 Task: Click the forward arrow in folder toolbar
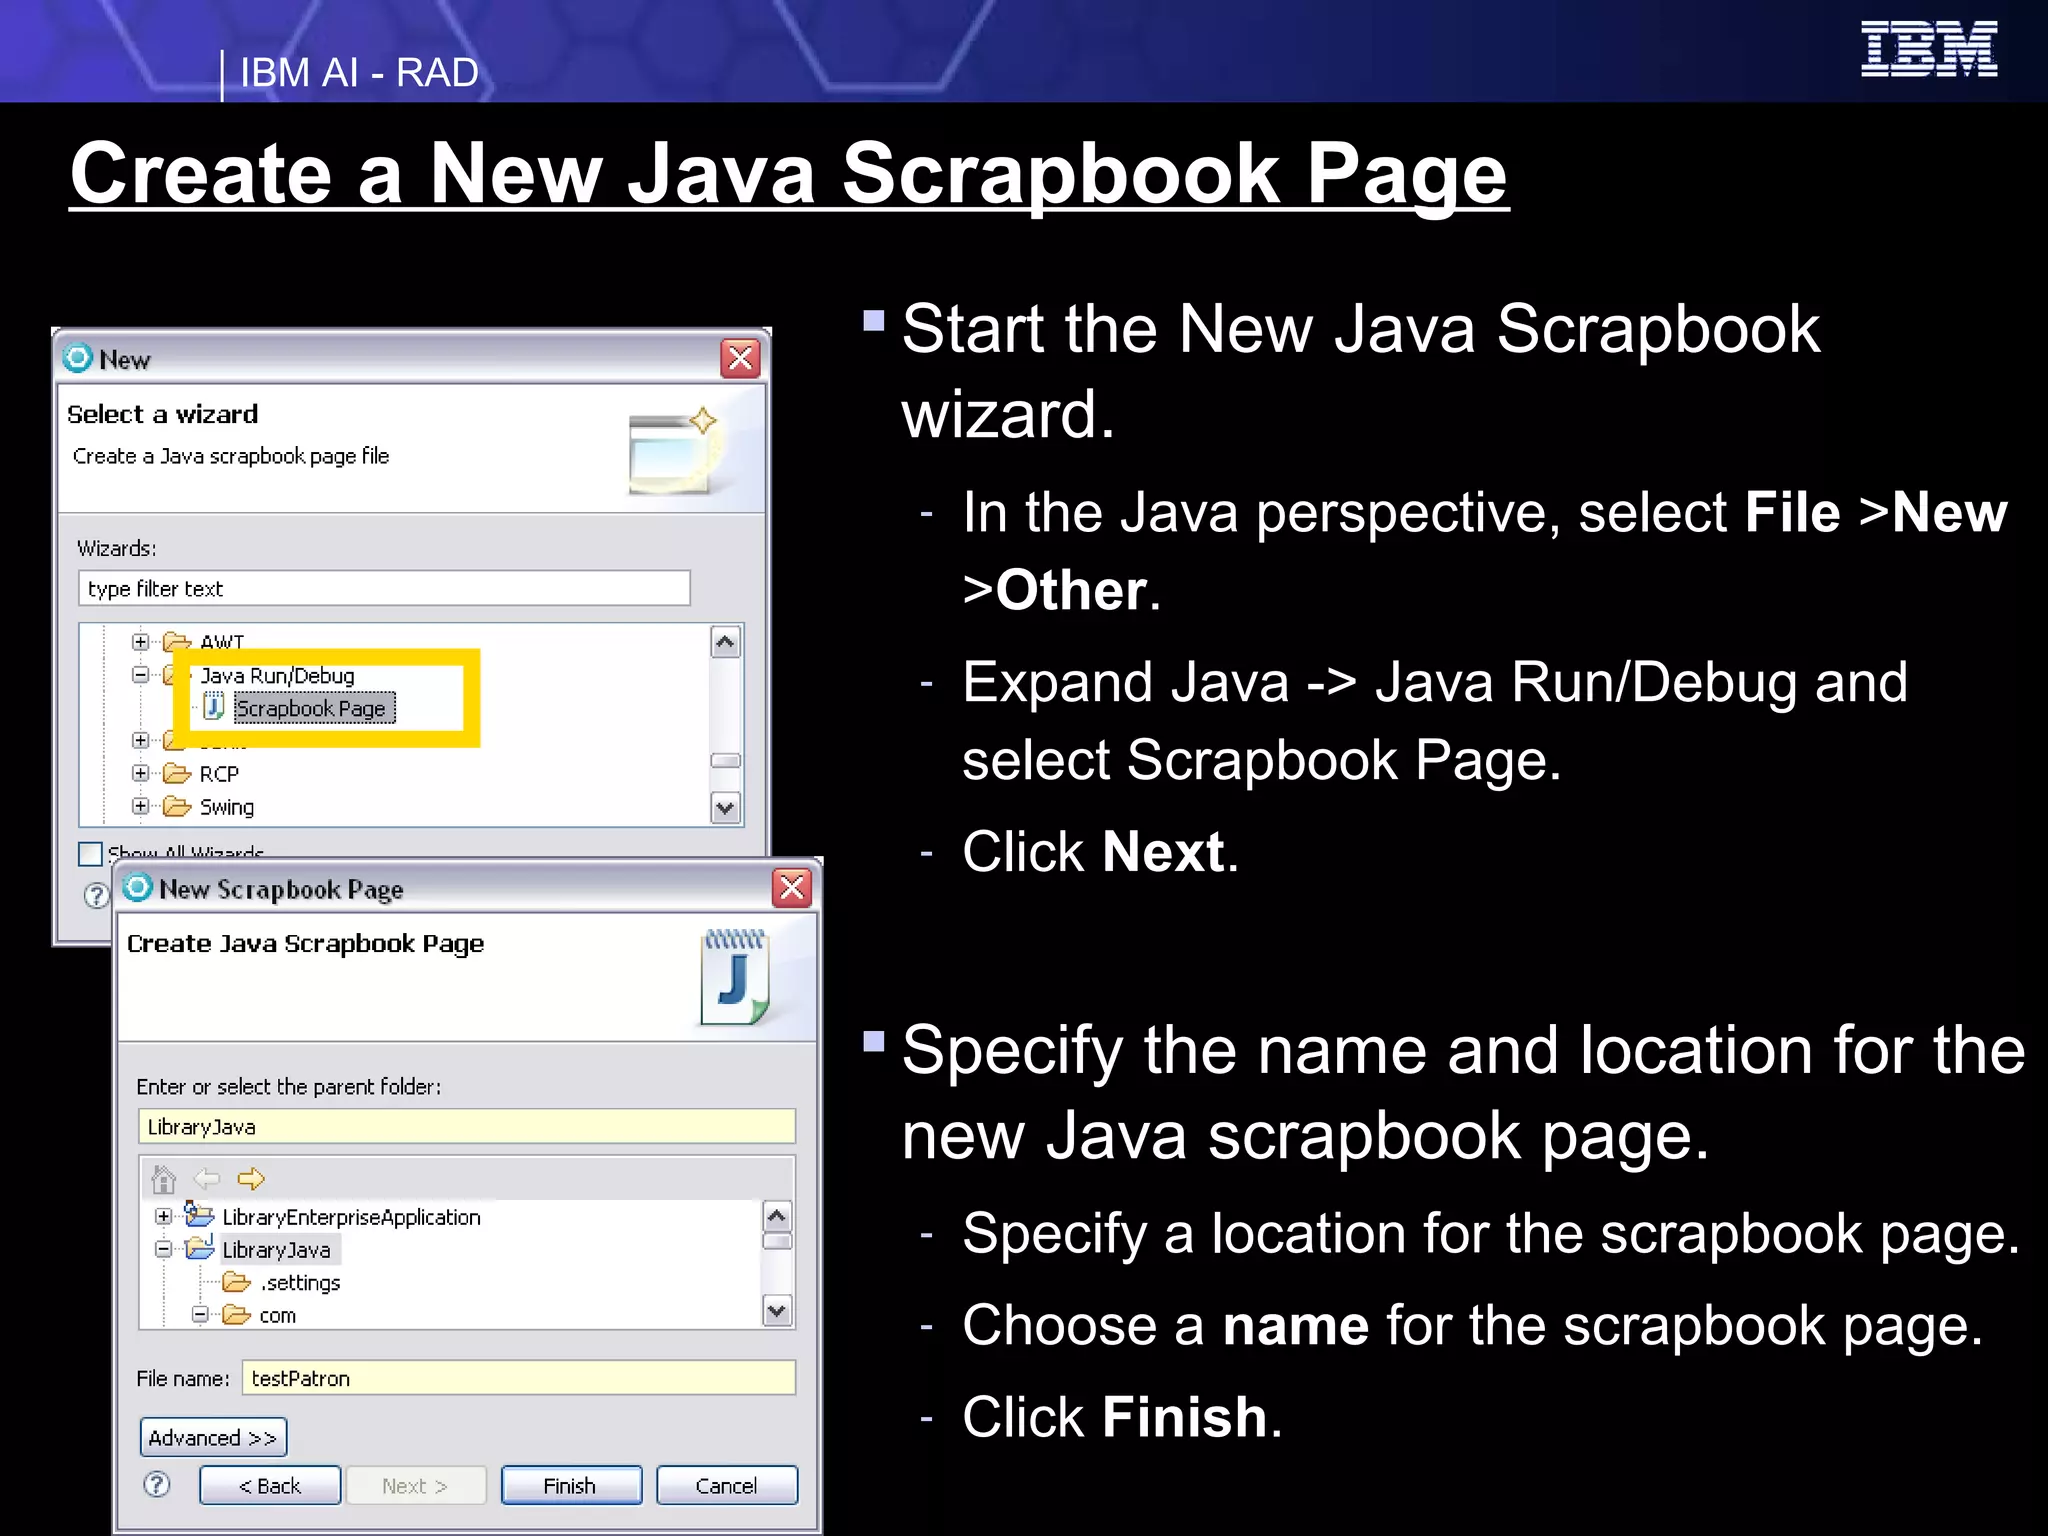point(251,1179)
